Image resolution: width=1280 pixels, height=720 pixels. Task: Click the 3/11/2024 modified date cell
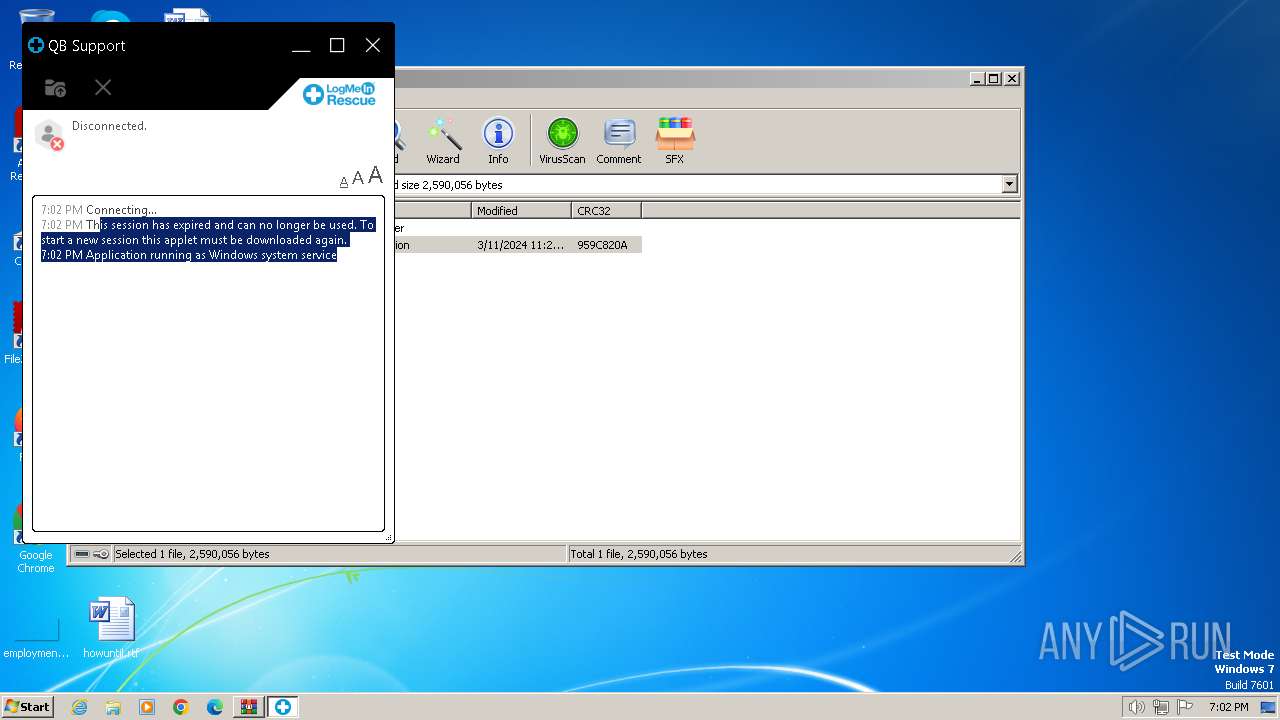(520, 245)
